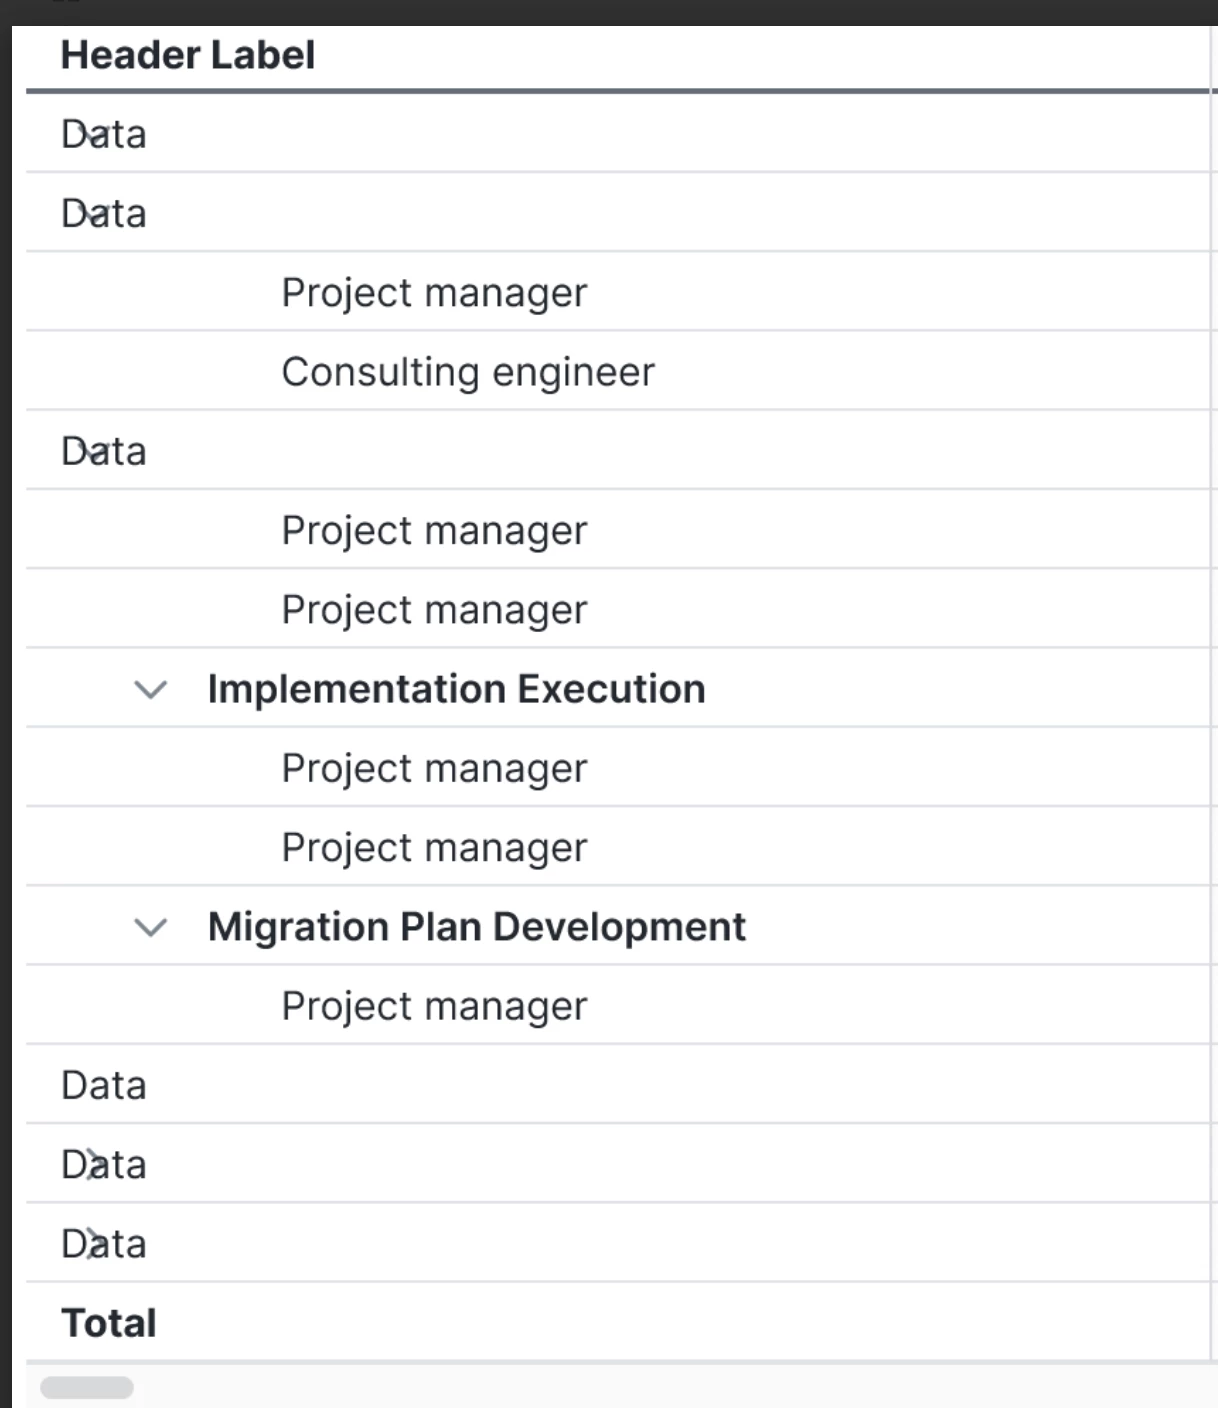Screen dimensions: 1218x1408
Task: Select Project manager directly below Consulting engineer's Data row
Action: pos(434,531)
